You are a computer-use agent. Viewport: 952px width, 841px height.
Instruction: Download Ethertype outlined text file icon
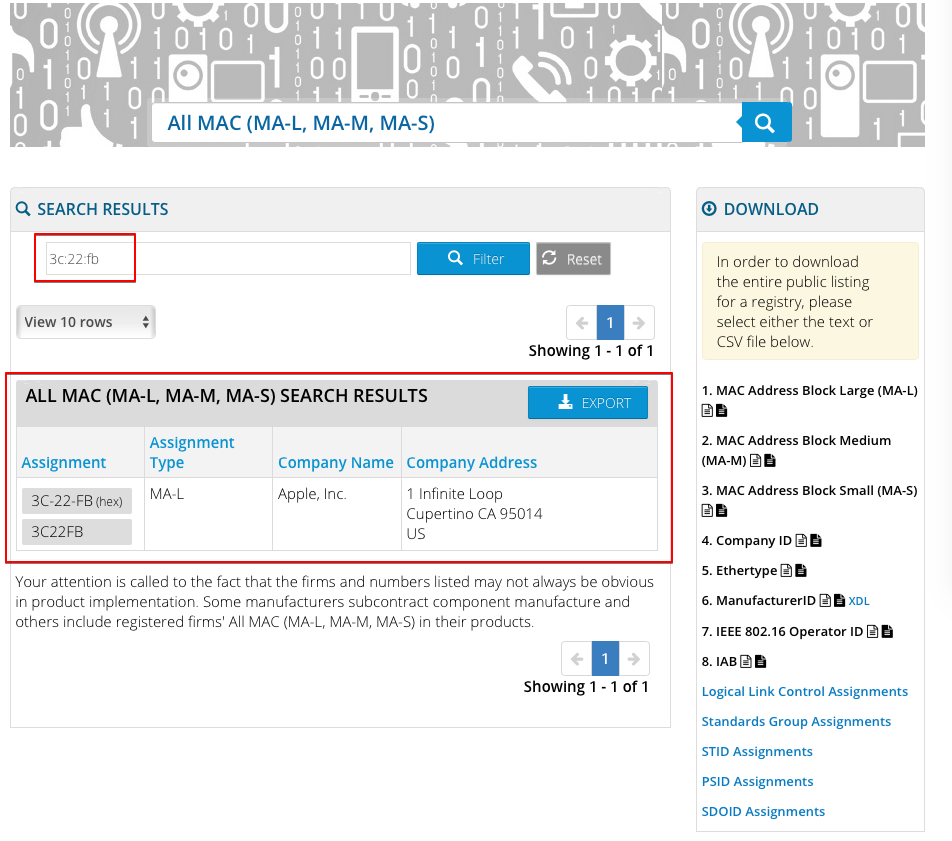point(786,570)
